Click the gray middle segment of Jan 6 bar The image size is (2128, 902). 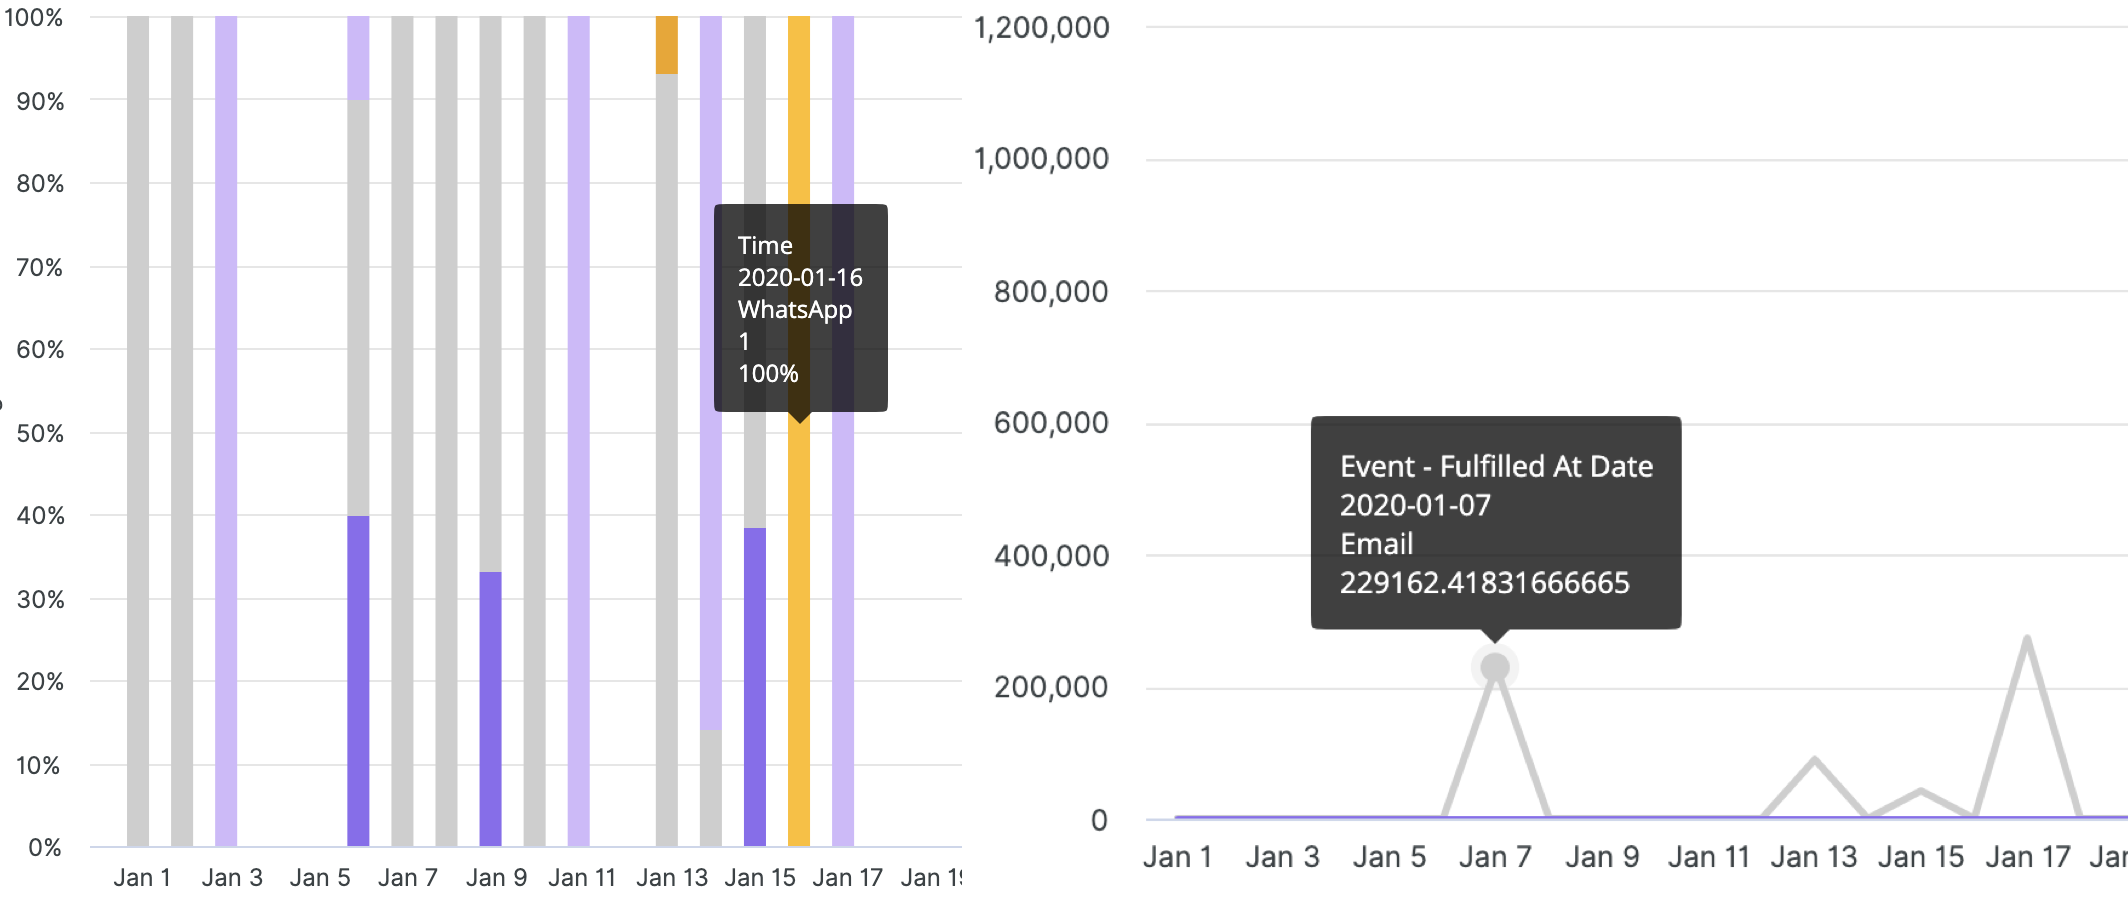(x=358, y=308)
